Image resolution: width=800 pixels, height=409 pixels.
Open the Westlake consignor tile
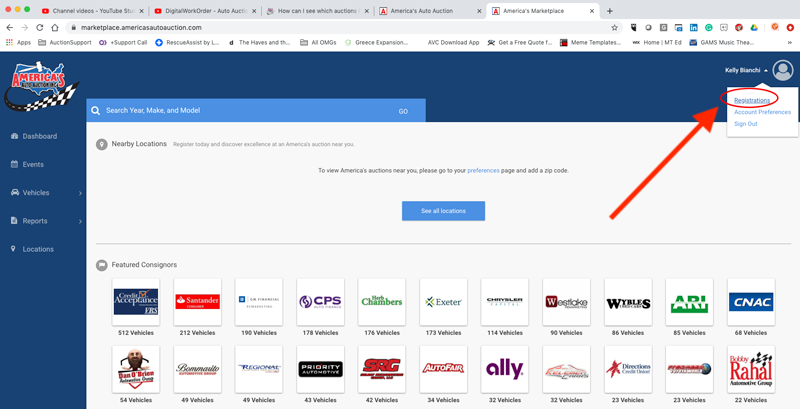coord(566,302)
